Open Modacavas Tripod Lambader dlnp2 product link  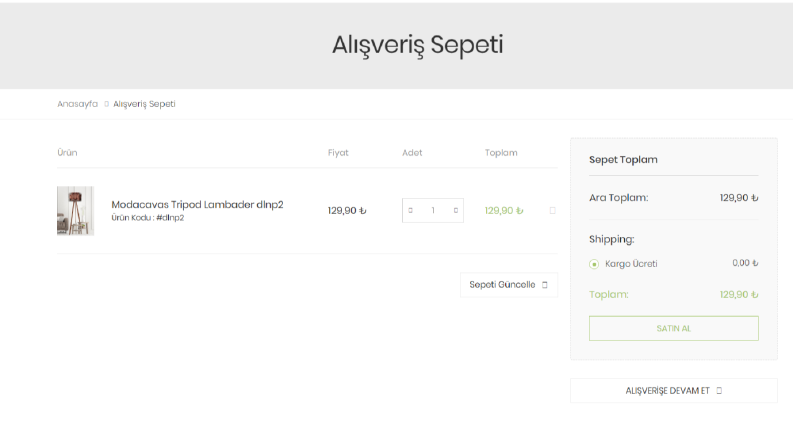point(197,204)
